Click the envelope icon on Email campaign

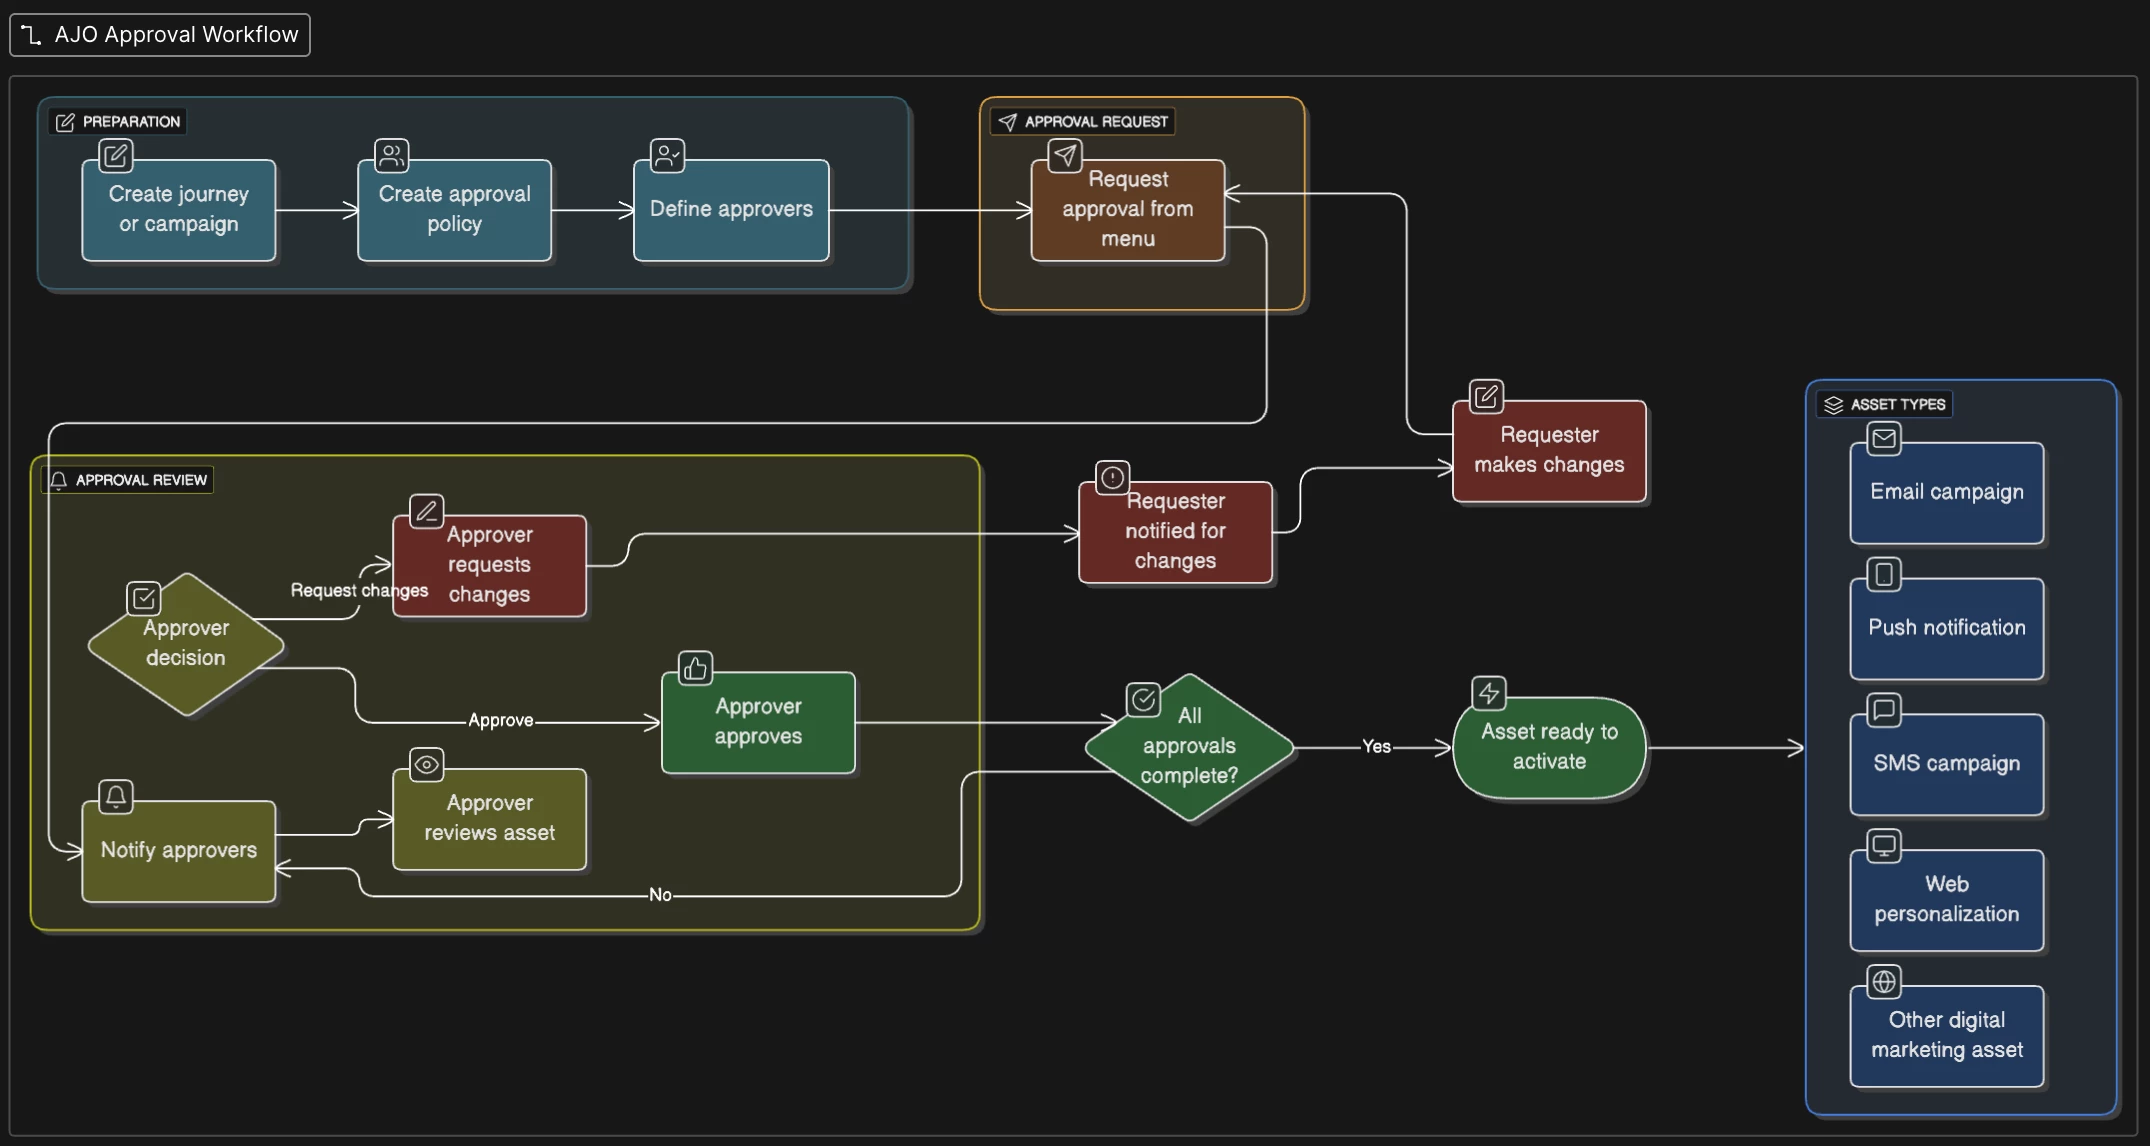tap(1884, 438)
